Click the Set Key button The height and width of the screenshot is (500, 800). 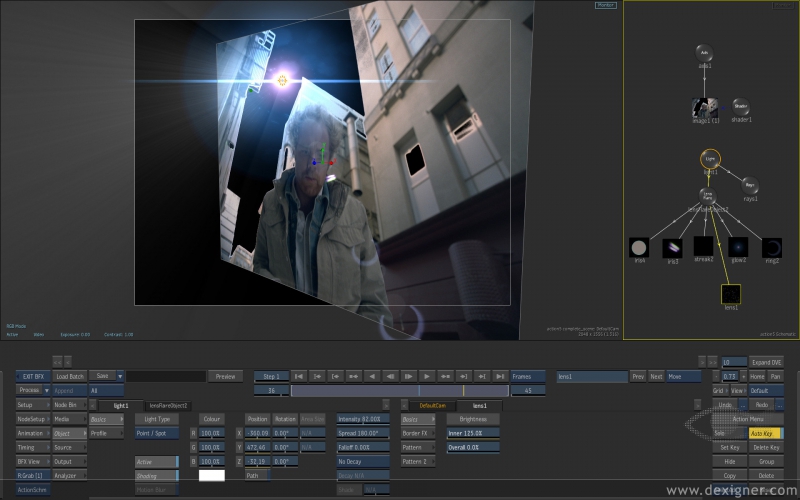click(730, 447)
